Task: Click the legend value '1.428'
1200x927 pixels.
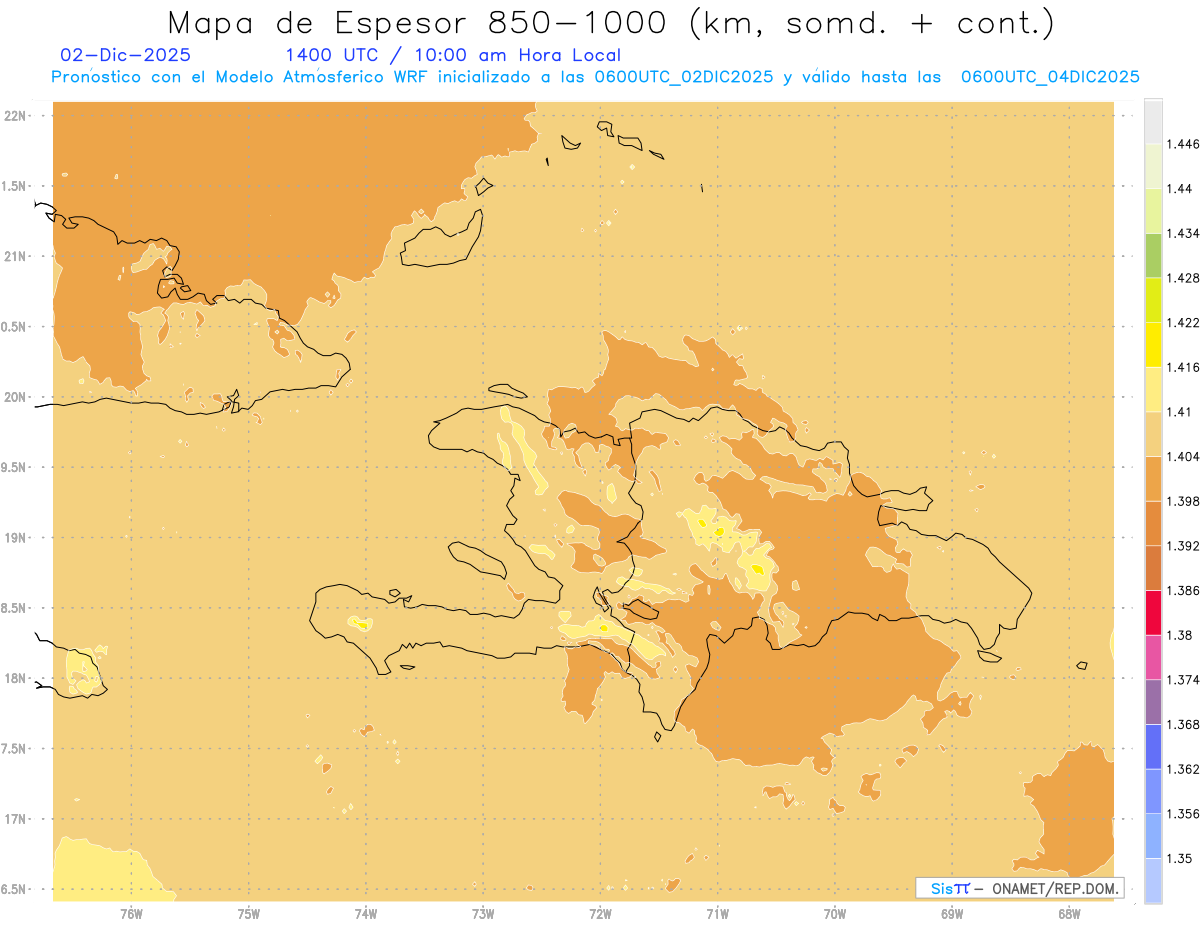Action: [x=1183, y=278]
